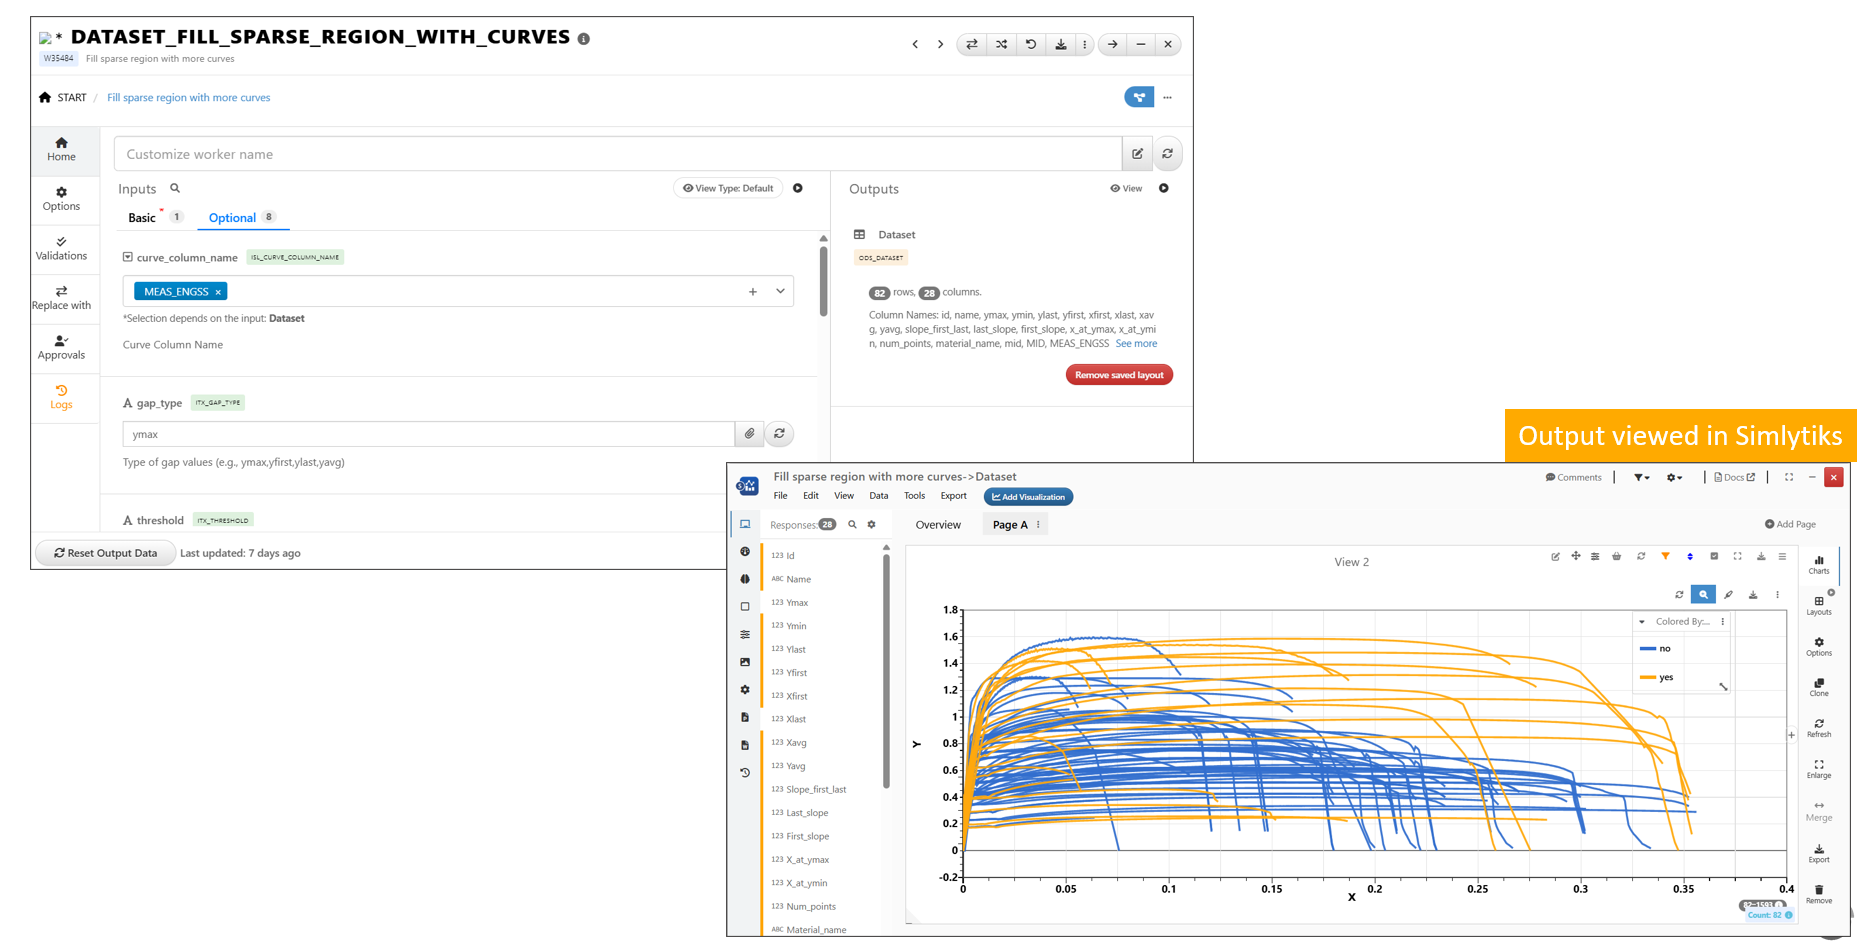Click the orange filter icon above the chart
1866x950 pixels.
[1665, 556]
